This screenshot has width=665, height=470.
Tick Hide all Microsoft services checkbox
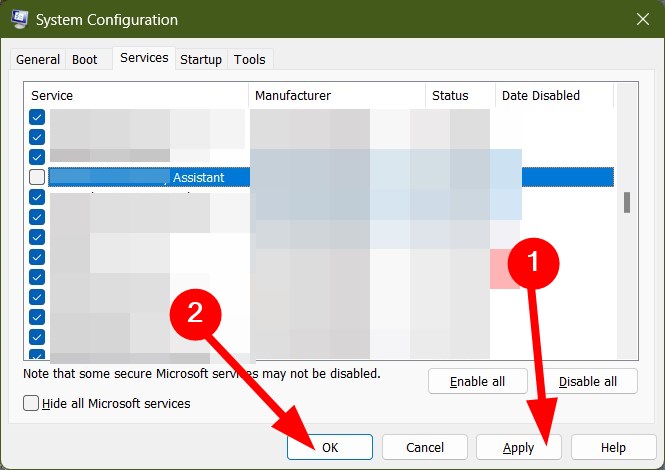pyautogui.click(x=31, y=403)
